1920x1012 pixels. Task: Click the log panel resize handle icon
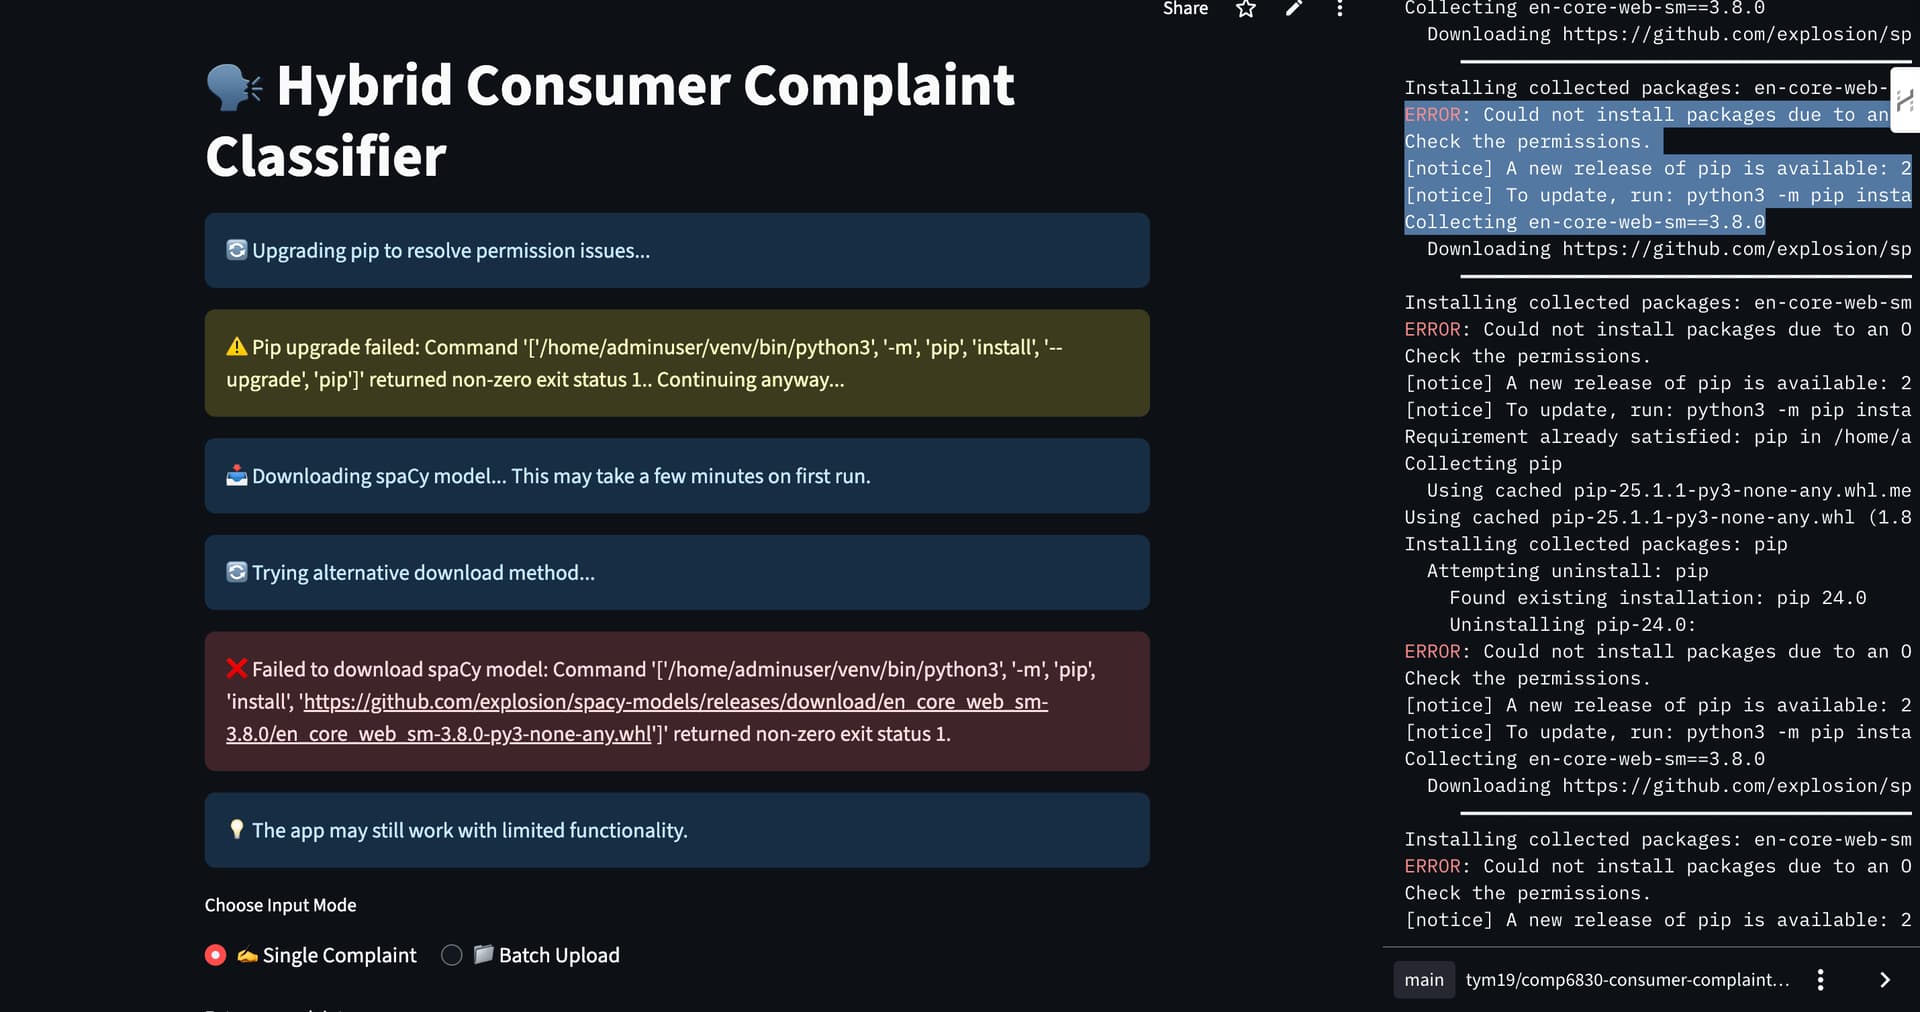tap(1904, 101)
